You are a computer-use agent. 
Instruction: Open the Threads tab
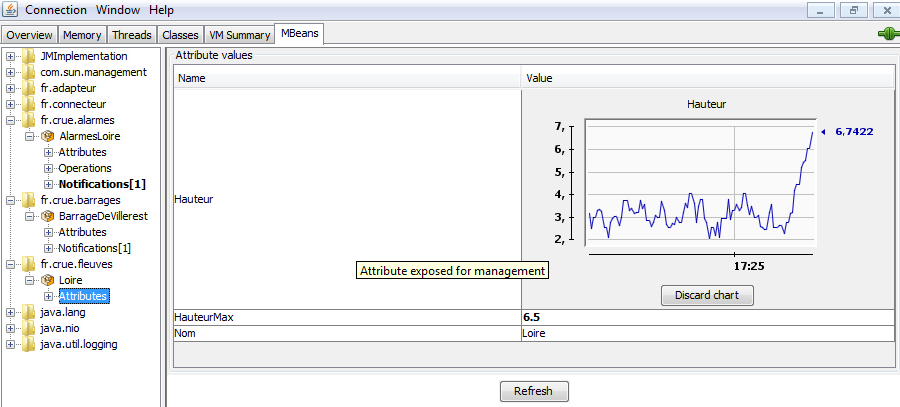pyautogui.click(x=131, y=35)
